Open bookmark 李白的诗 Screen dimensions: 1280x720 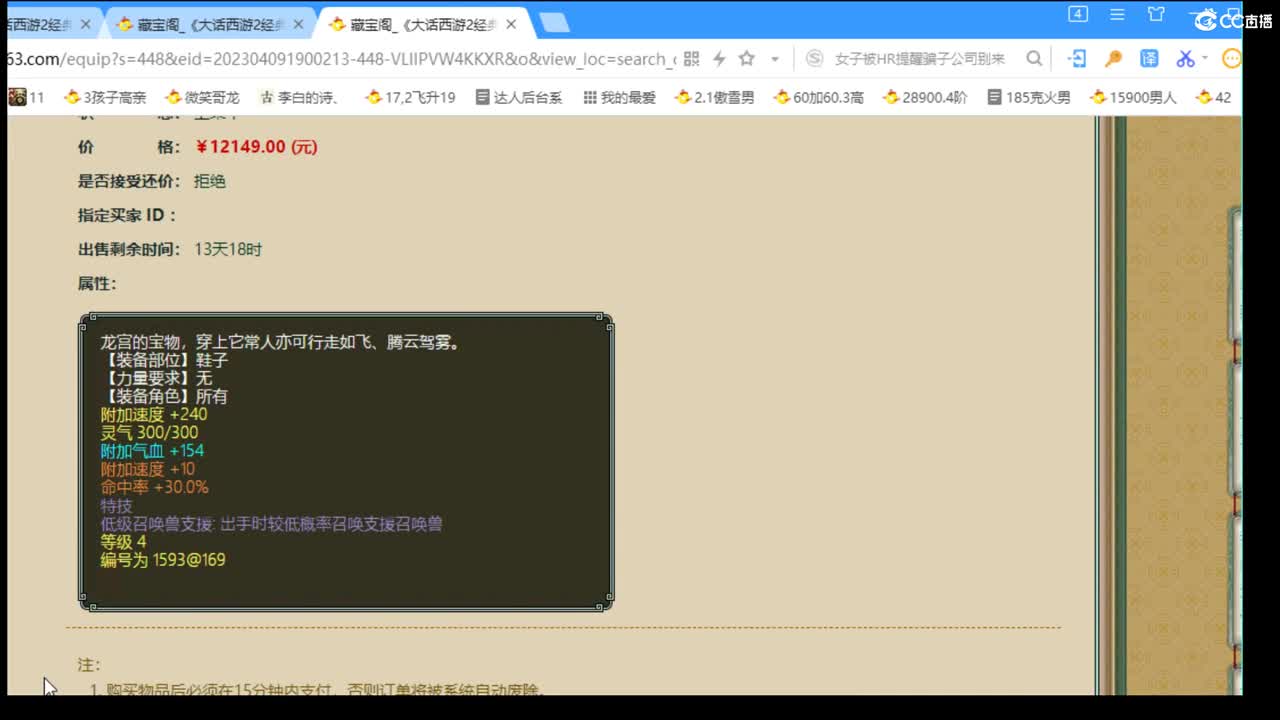pos(299,97)
